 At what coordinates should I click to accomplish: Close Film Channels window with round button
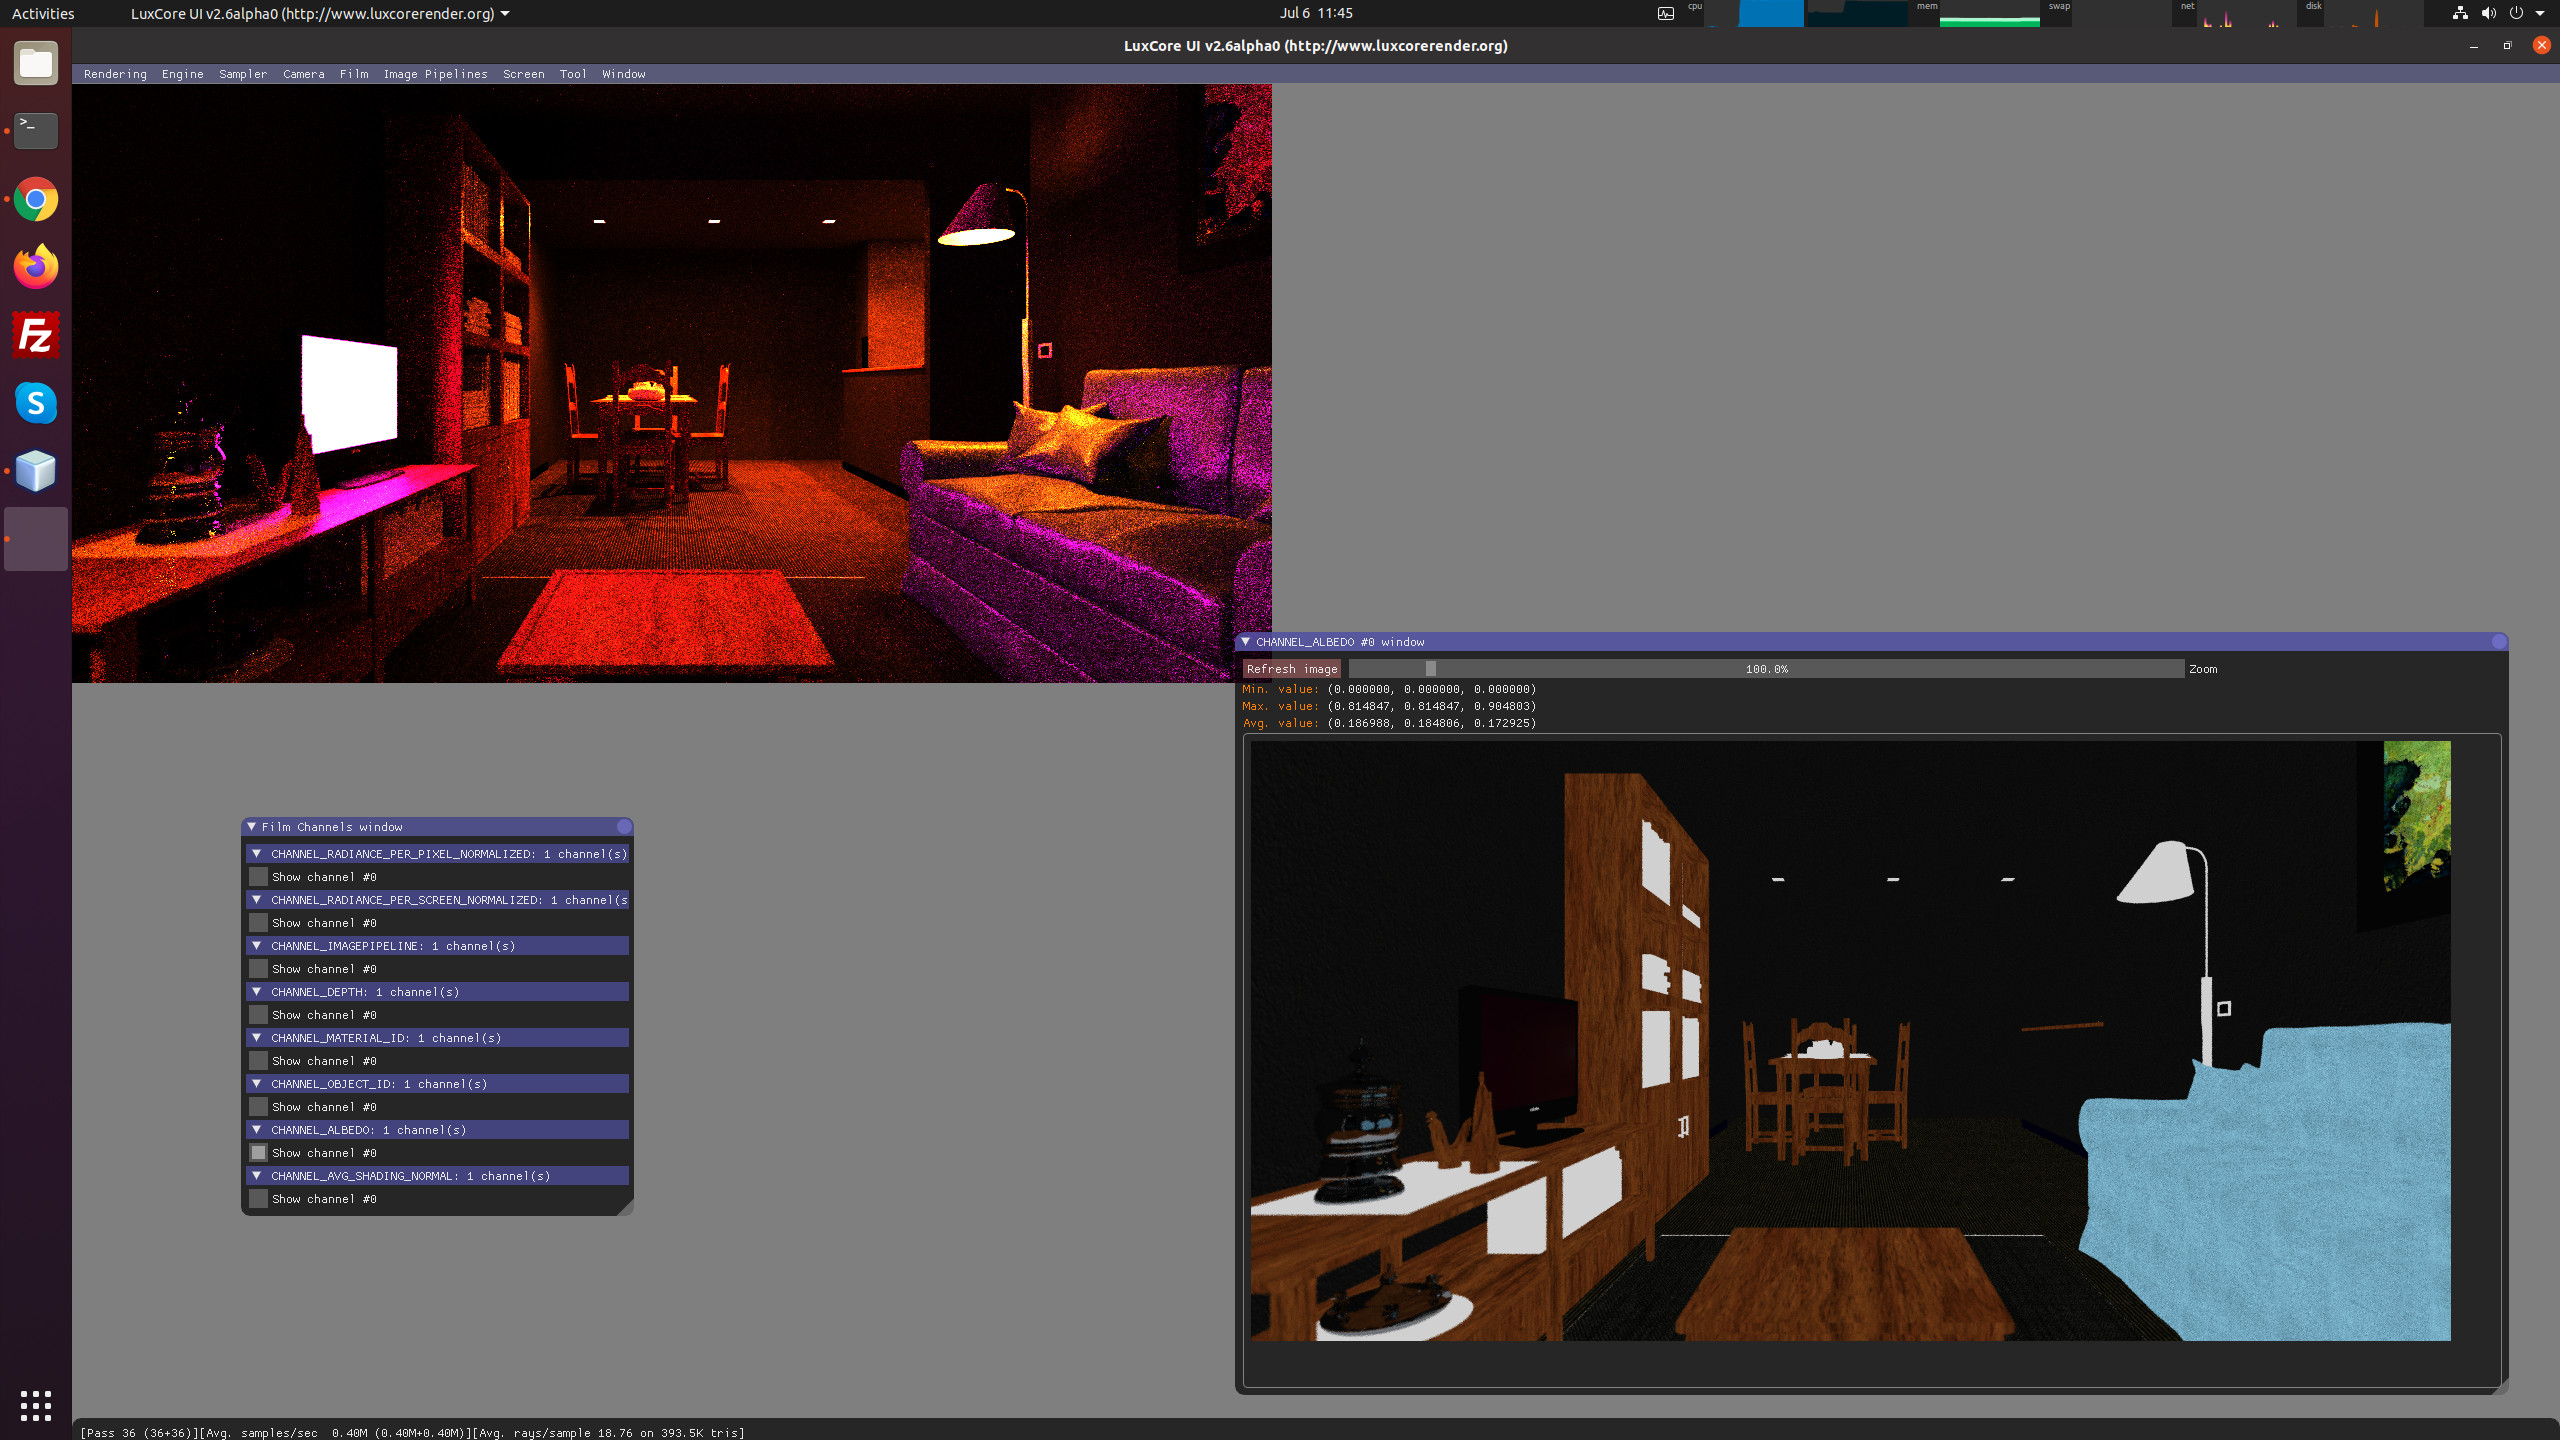(624, 827)
